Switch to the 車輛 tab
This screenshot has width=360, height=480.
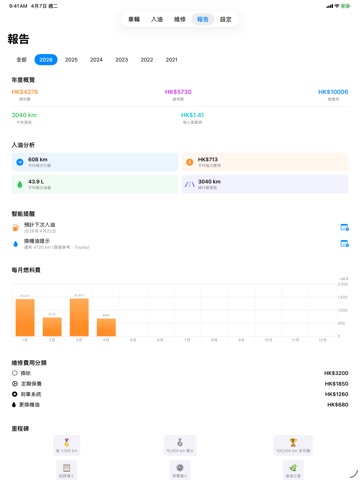pyautogui.click(x=134, y=19)
